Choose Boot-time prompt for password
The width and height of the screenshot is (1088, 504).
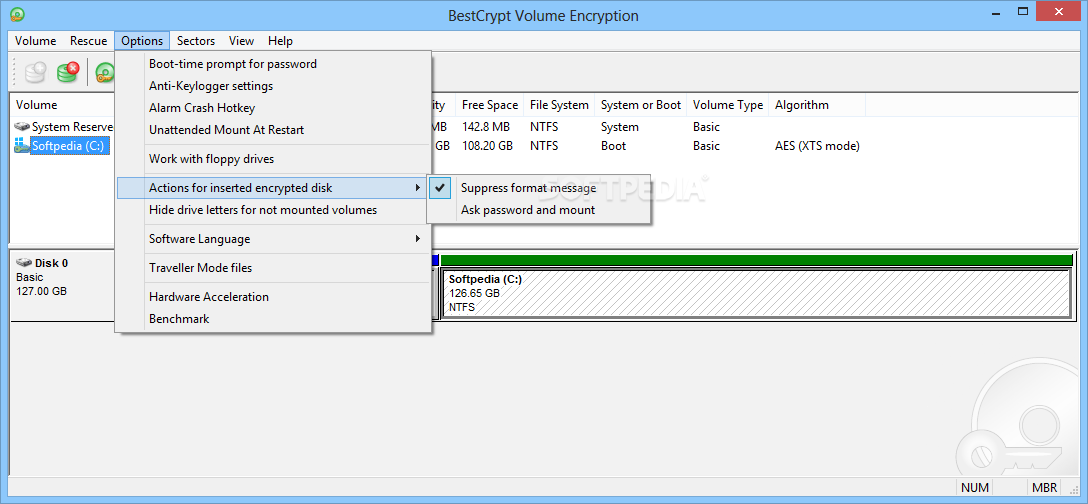pyautogui.click(x=273, y=64)
